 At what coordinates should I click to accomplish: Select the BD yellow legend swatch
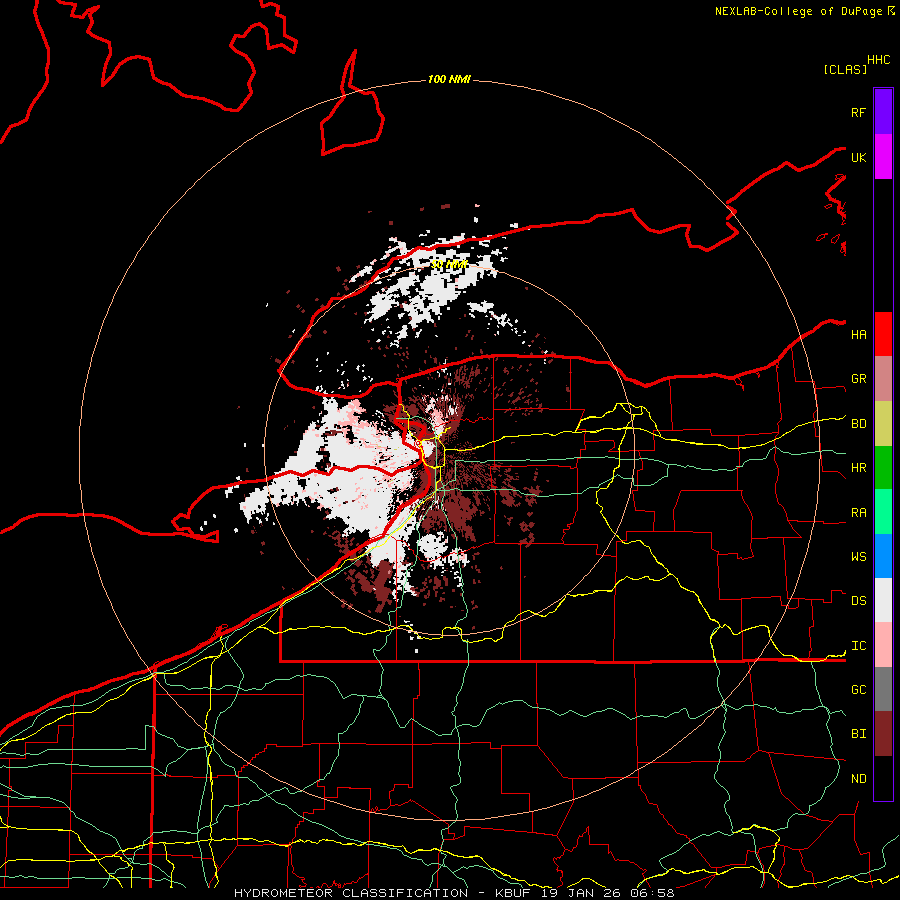pos(883,424)
